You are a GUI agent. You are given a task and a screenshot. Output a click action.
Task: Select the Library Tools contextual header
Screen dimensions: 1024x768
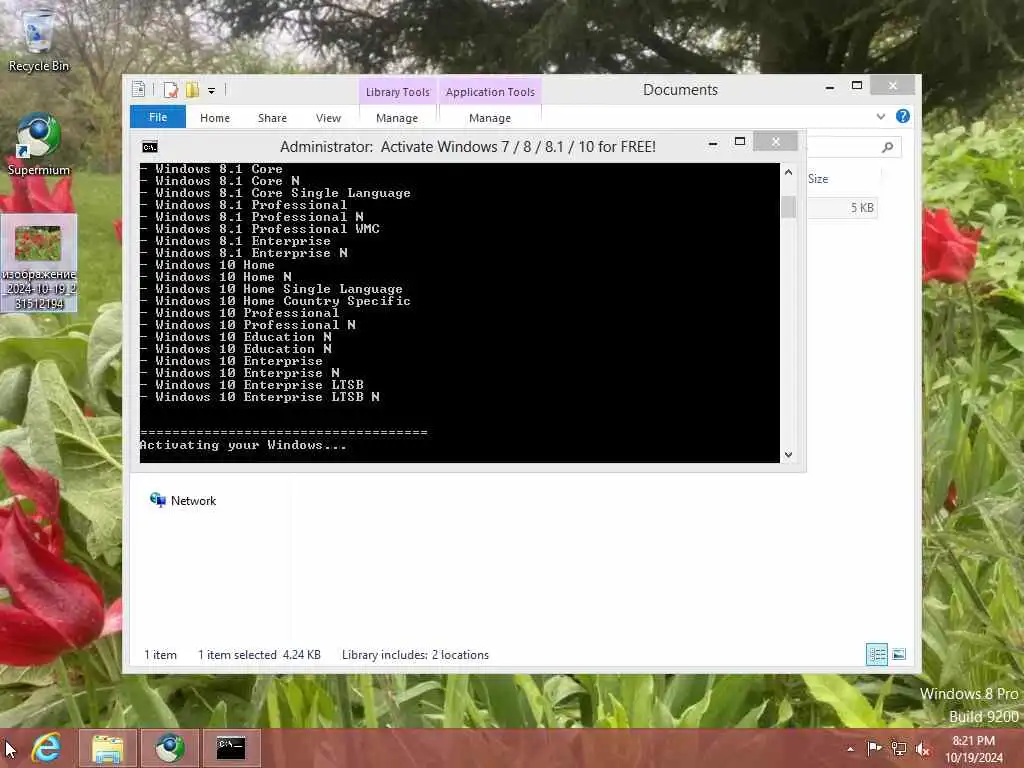pyautogui.click(x=398, y=92)
